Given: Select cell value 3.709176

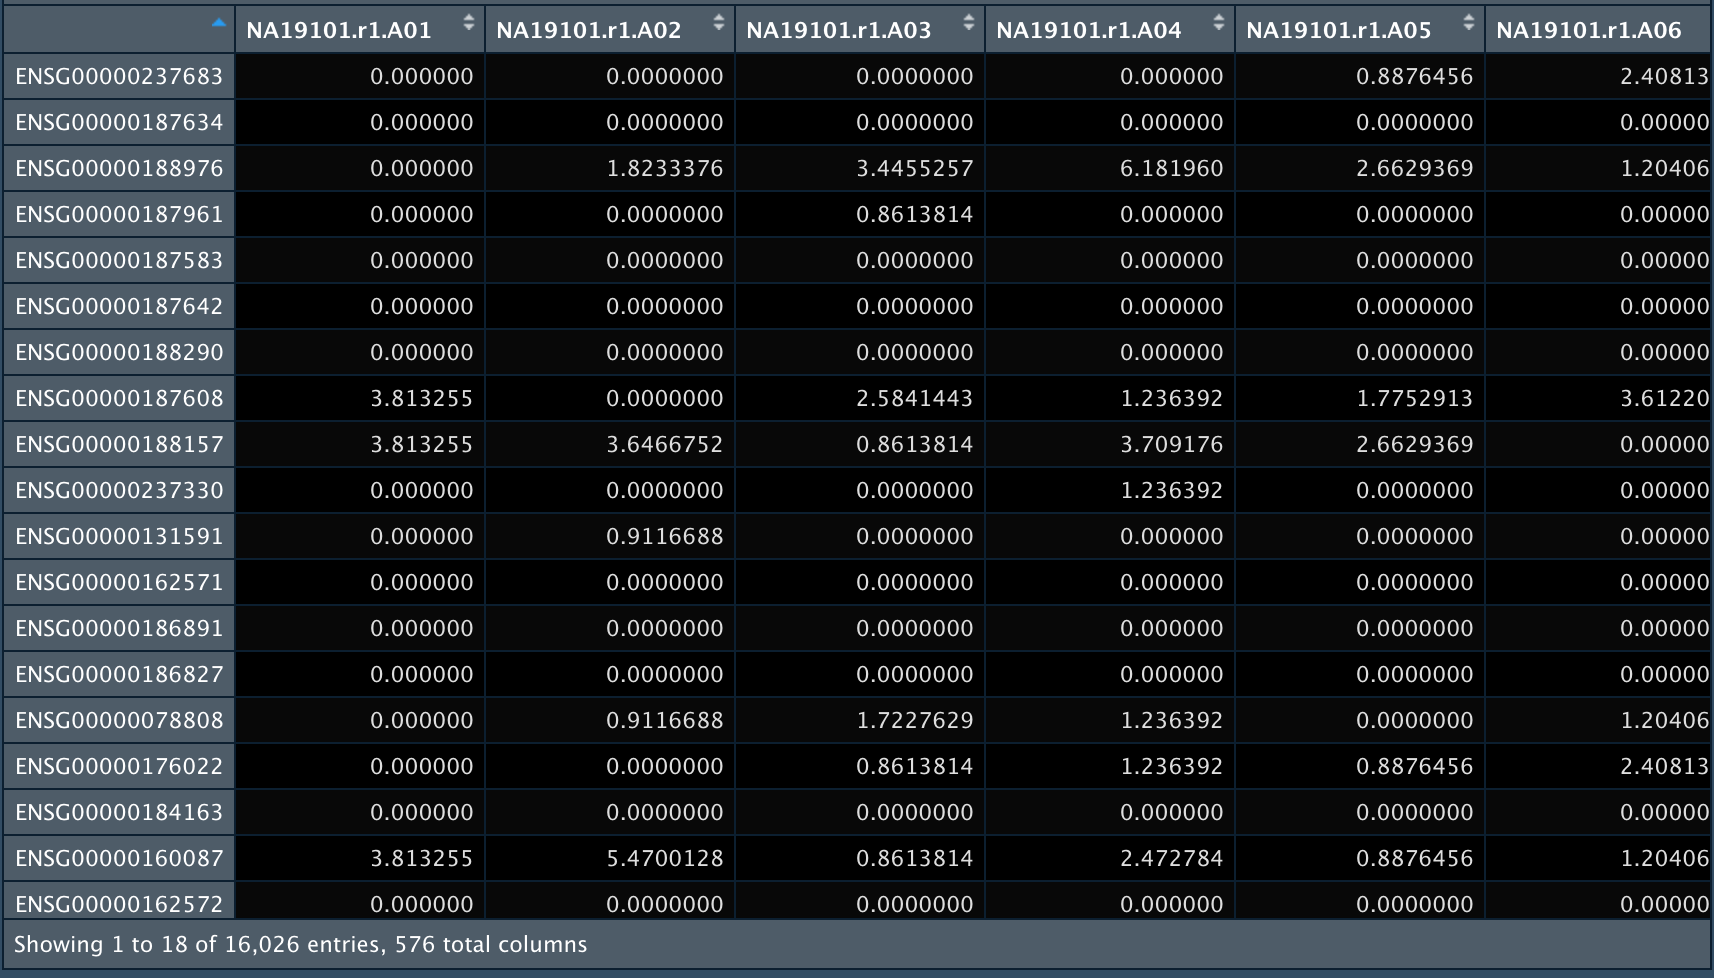Looking at the screenshot, I should click(x=1172, y=444).
